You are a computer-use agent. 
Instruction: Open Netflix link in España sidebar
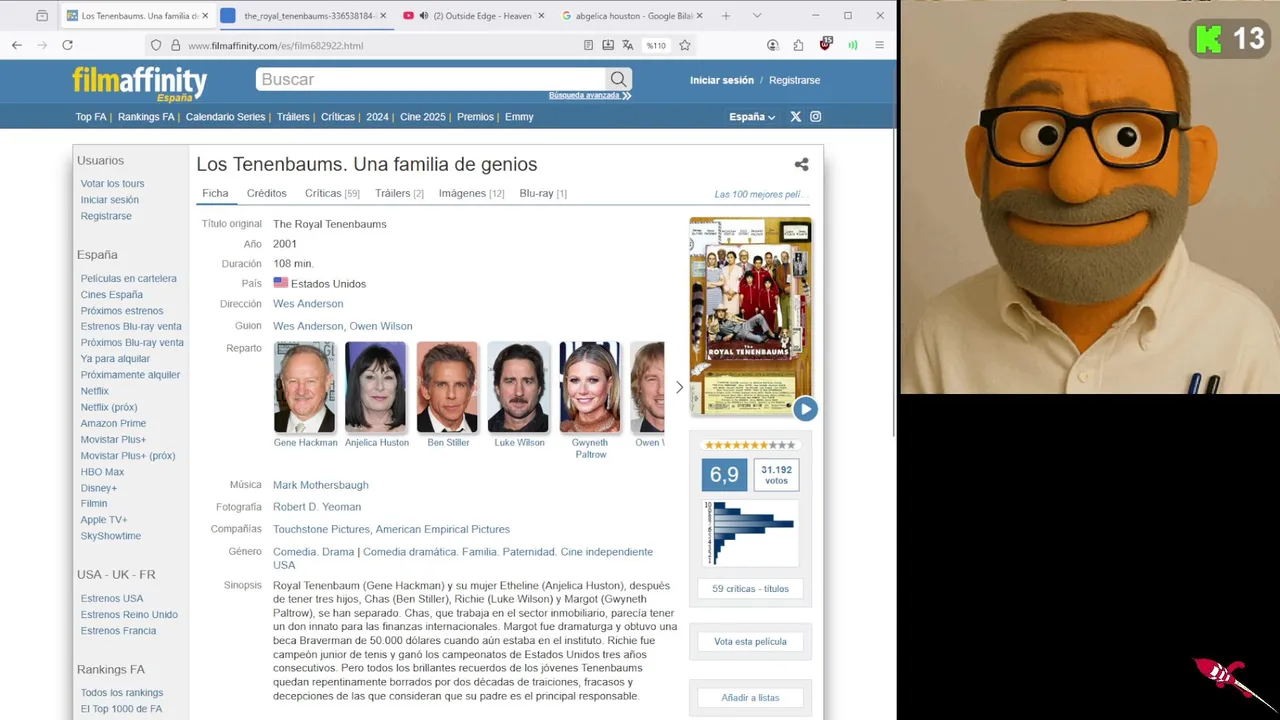[x=95, y=391]
